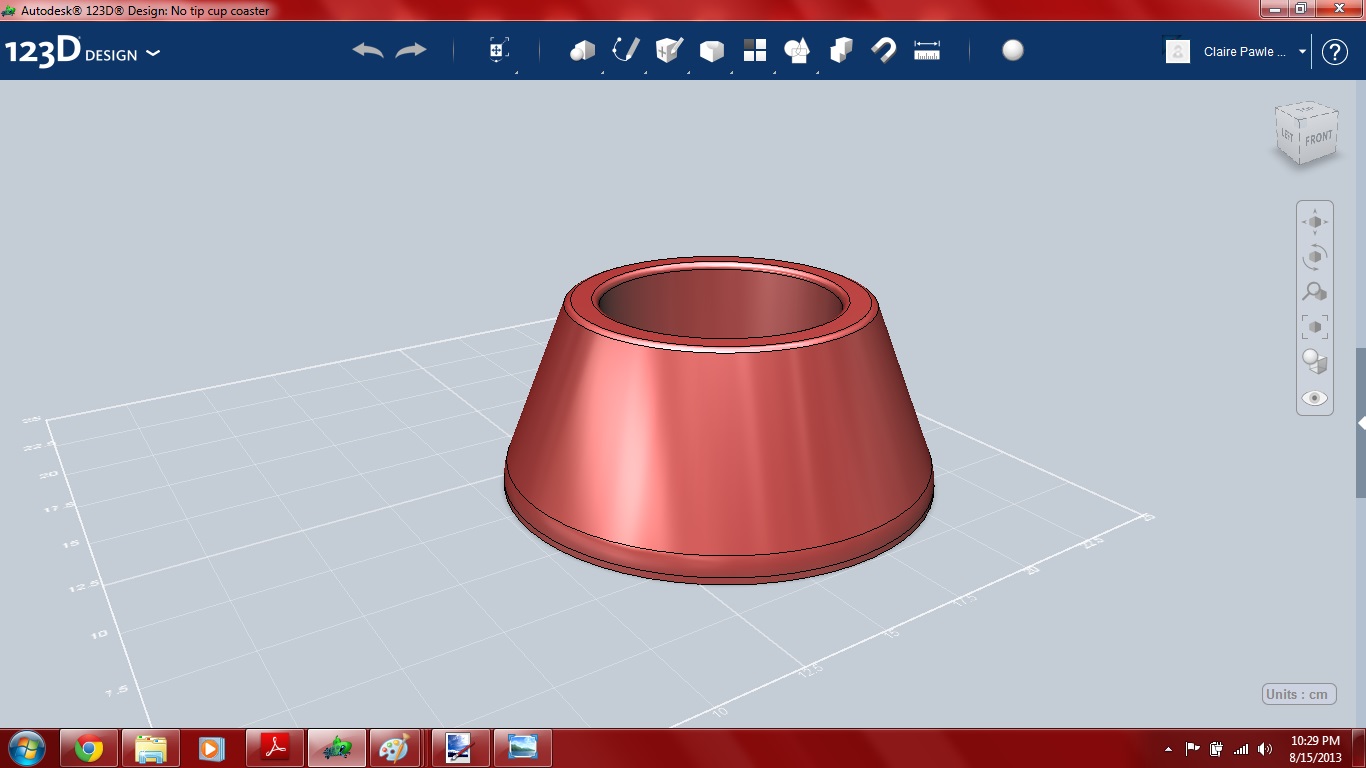Select the Pan navigation tool
This screenshot has width=1366, height=768.
(x=1315, y=222)
